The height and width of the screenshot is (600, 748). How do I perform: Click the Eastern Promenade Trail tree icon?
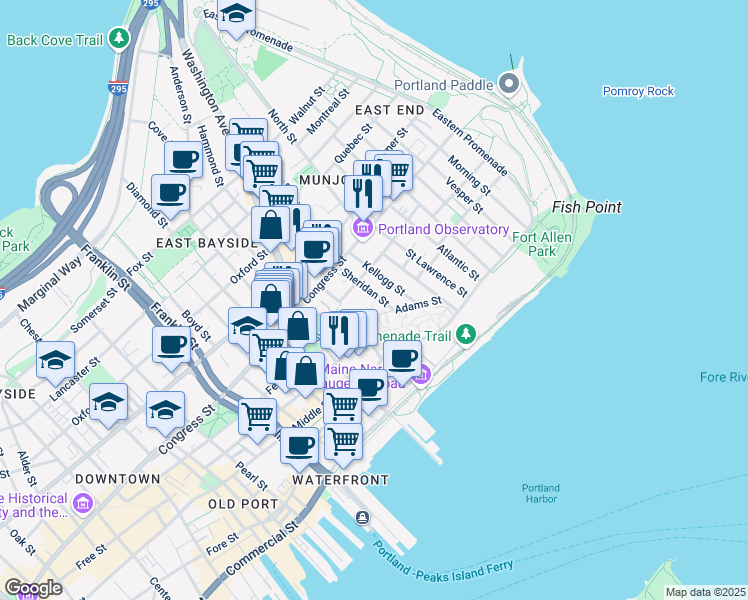point(466,334)
